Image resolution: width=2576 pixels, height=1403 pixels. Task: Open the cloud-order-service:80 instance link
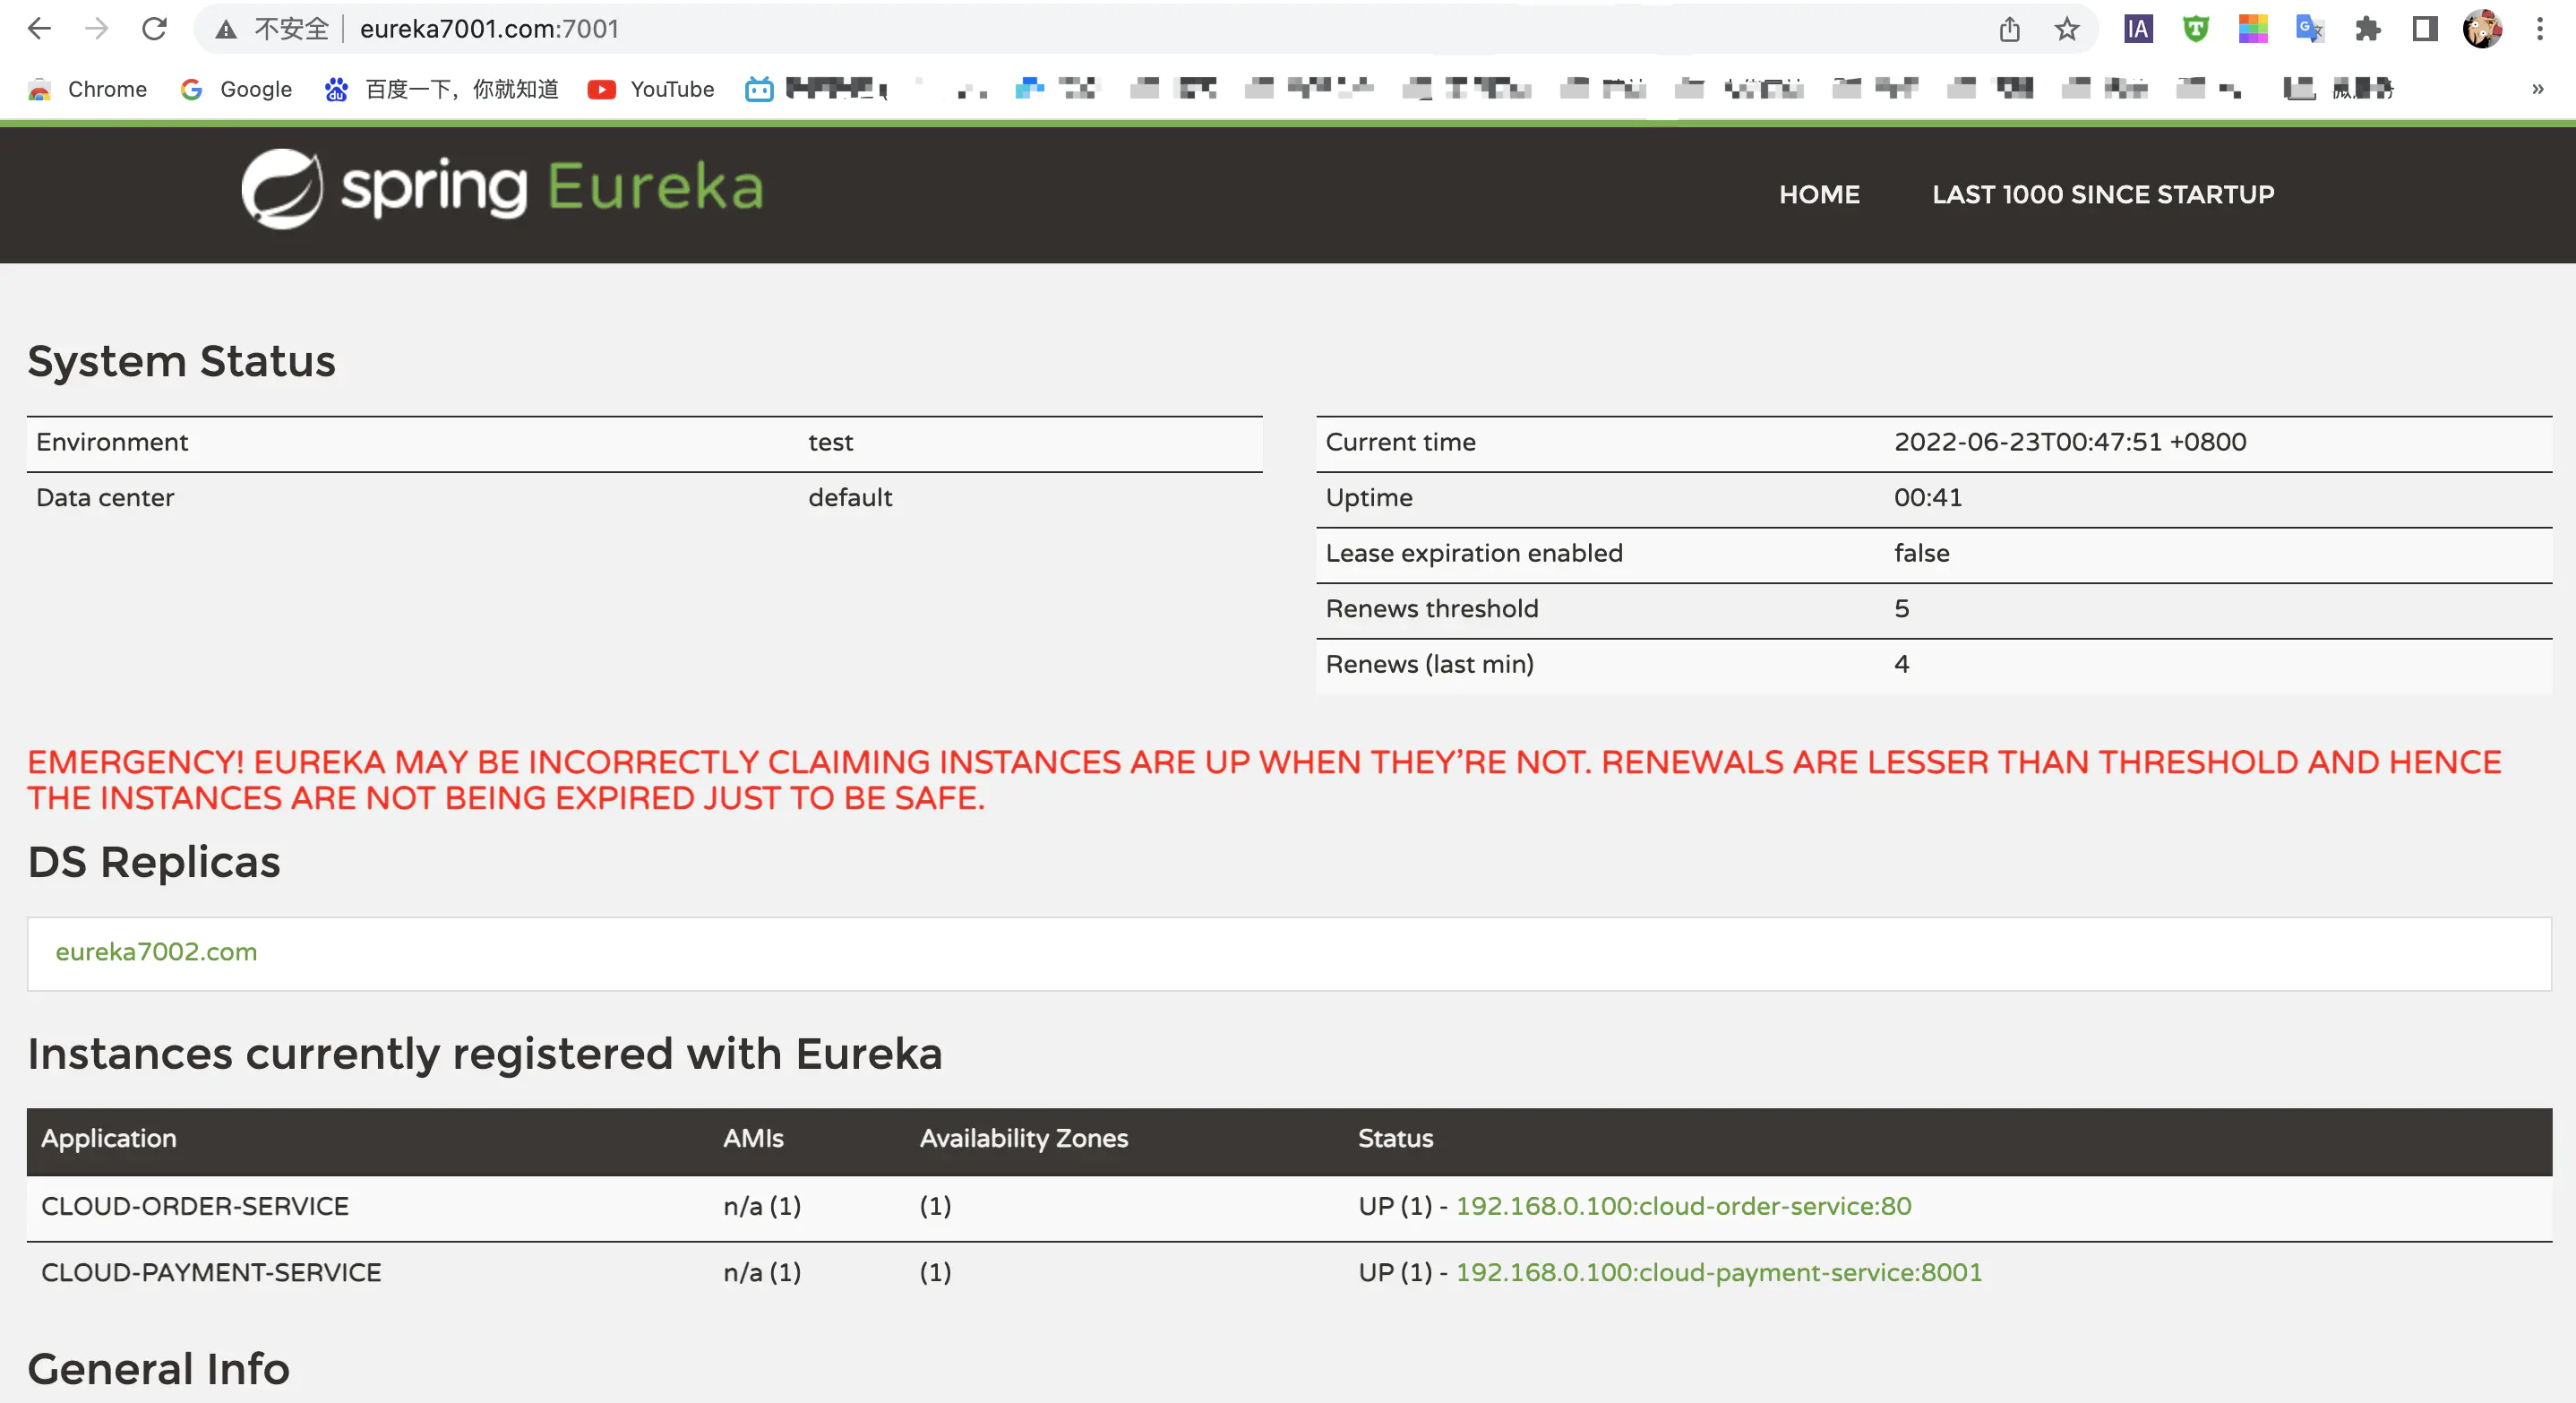pos(1683,1206)
